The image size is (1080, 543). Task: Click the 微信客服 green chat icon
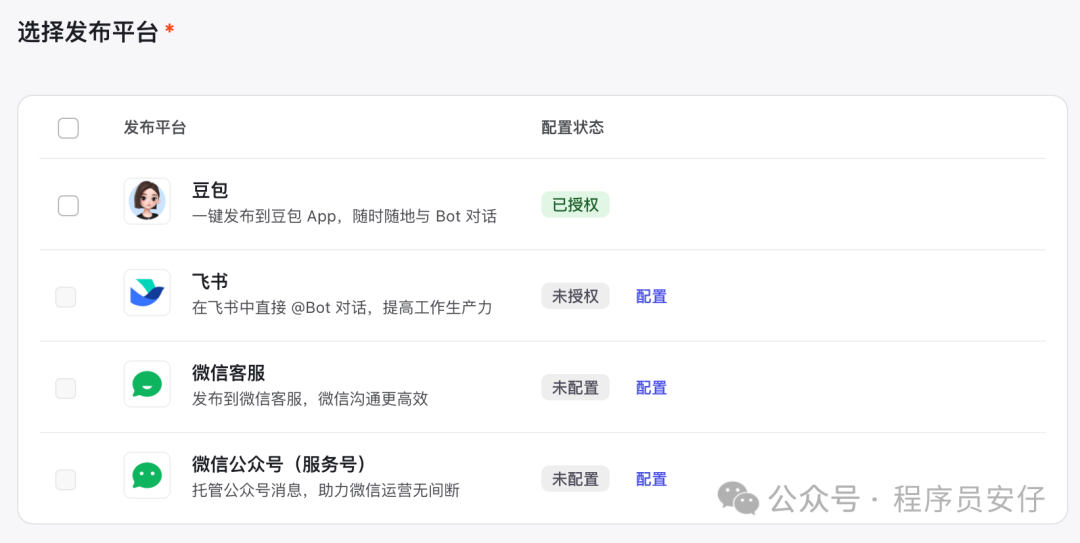click(x=147, y=384)
